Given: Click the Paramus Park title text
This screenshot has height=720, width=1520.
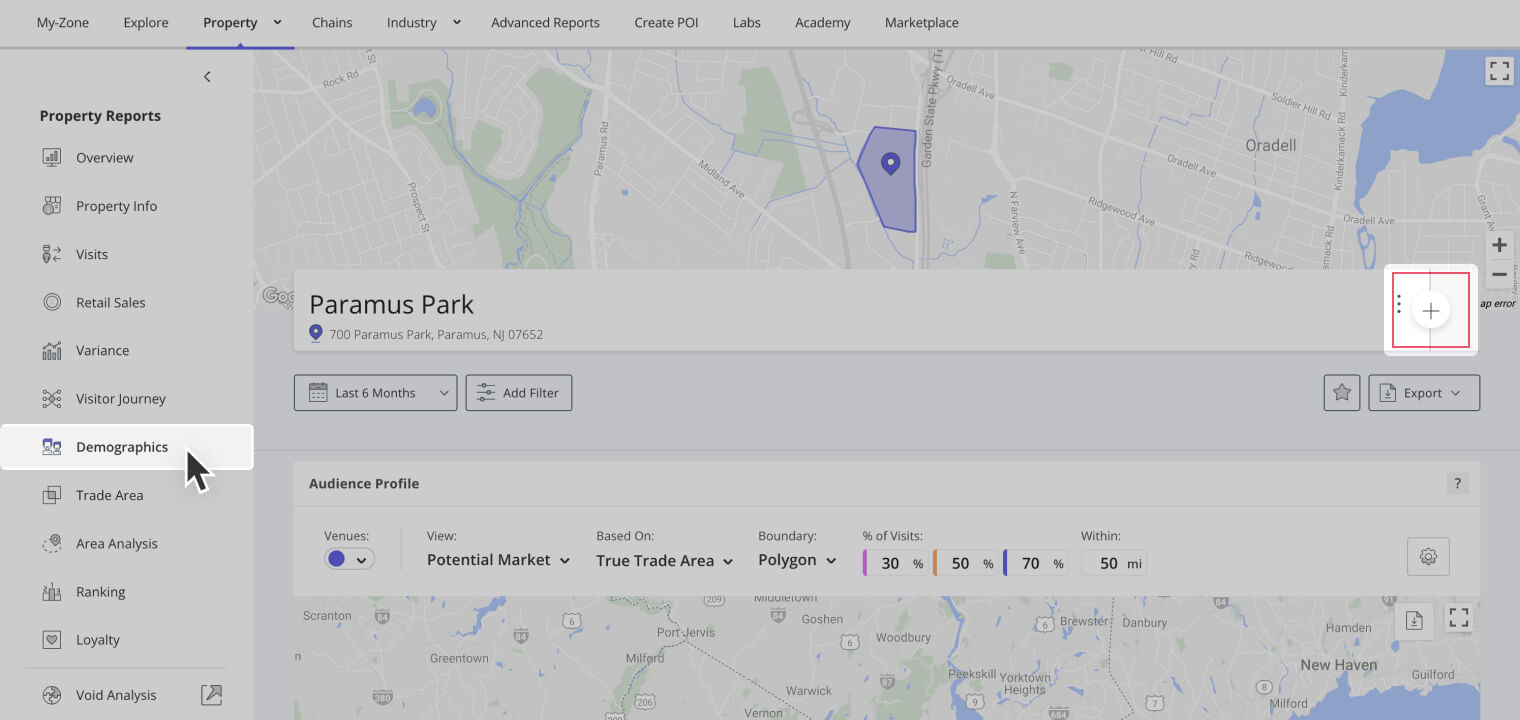Looking at the screenshot, I should [x=391, y=304].
